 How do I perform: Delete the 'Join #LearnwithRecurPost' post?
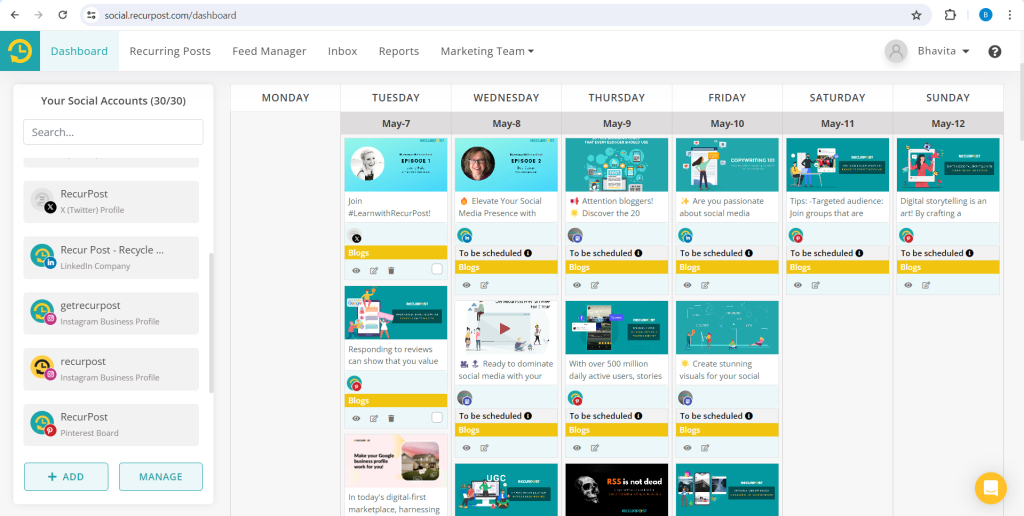(x=391, y=270)
